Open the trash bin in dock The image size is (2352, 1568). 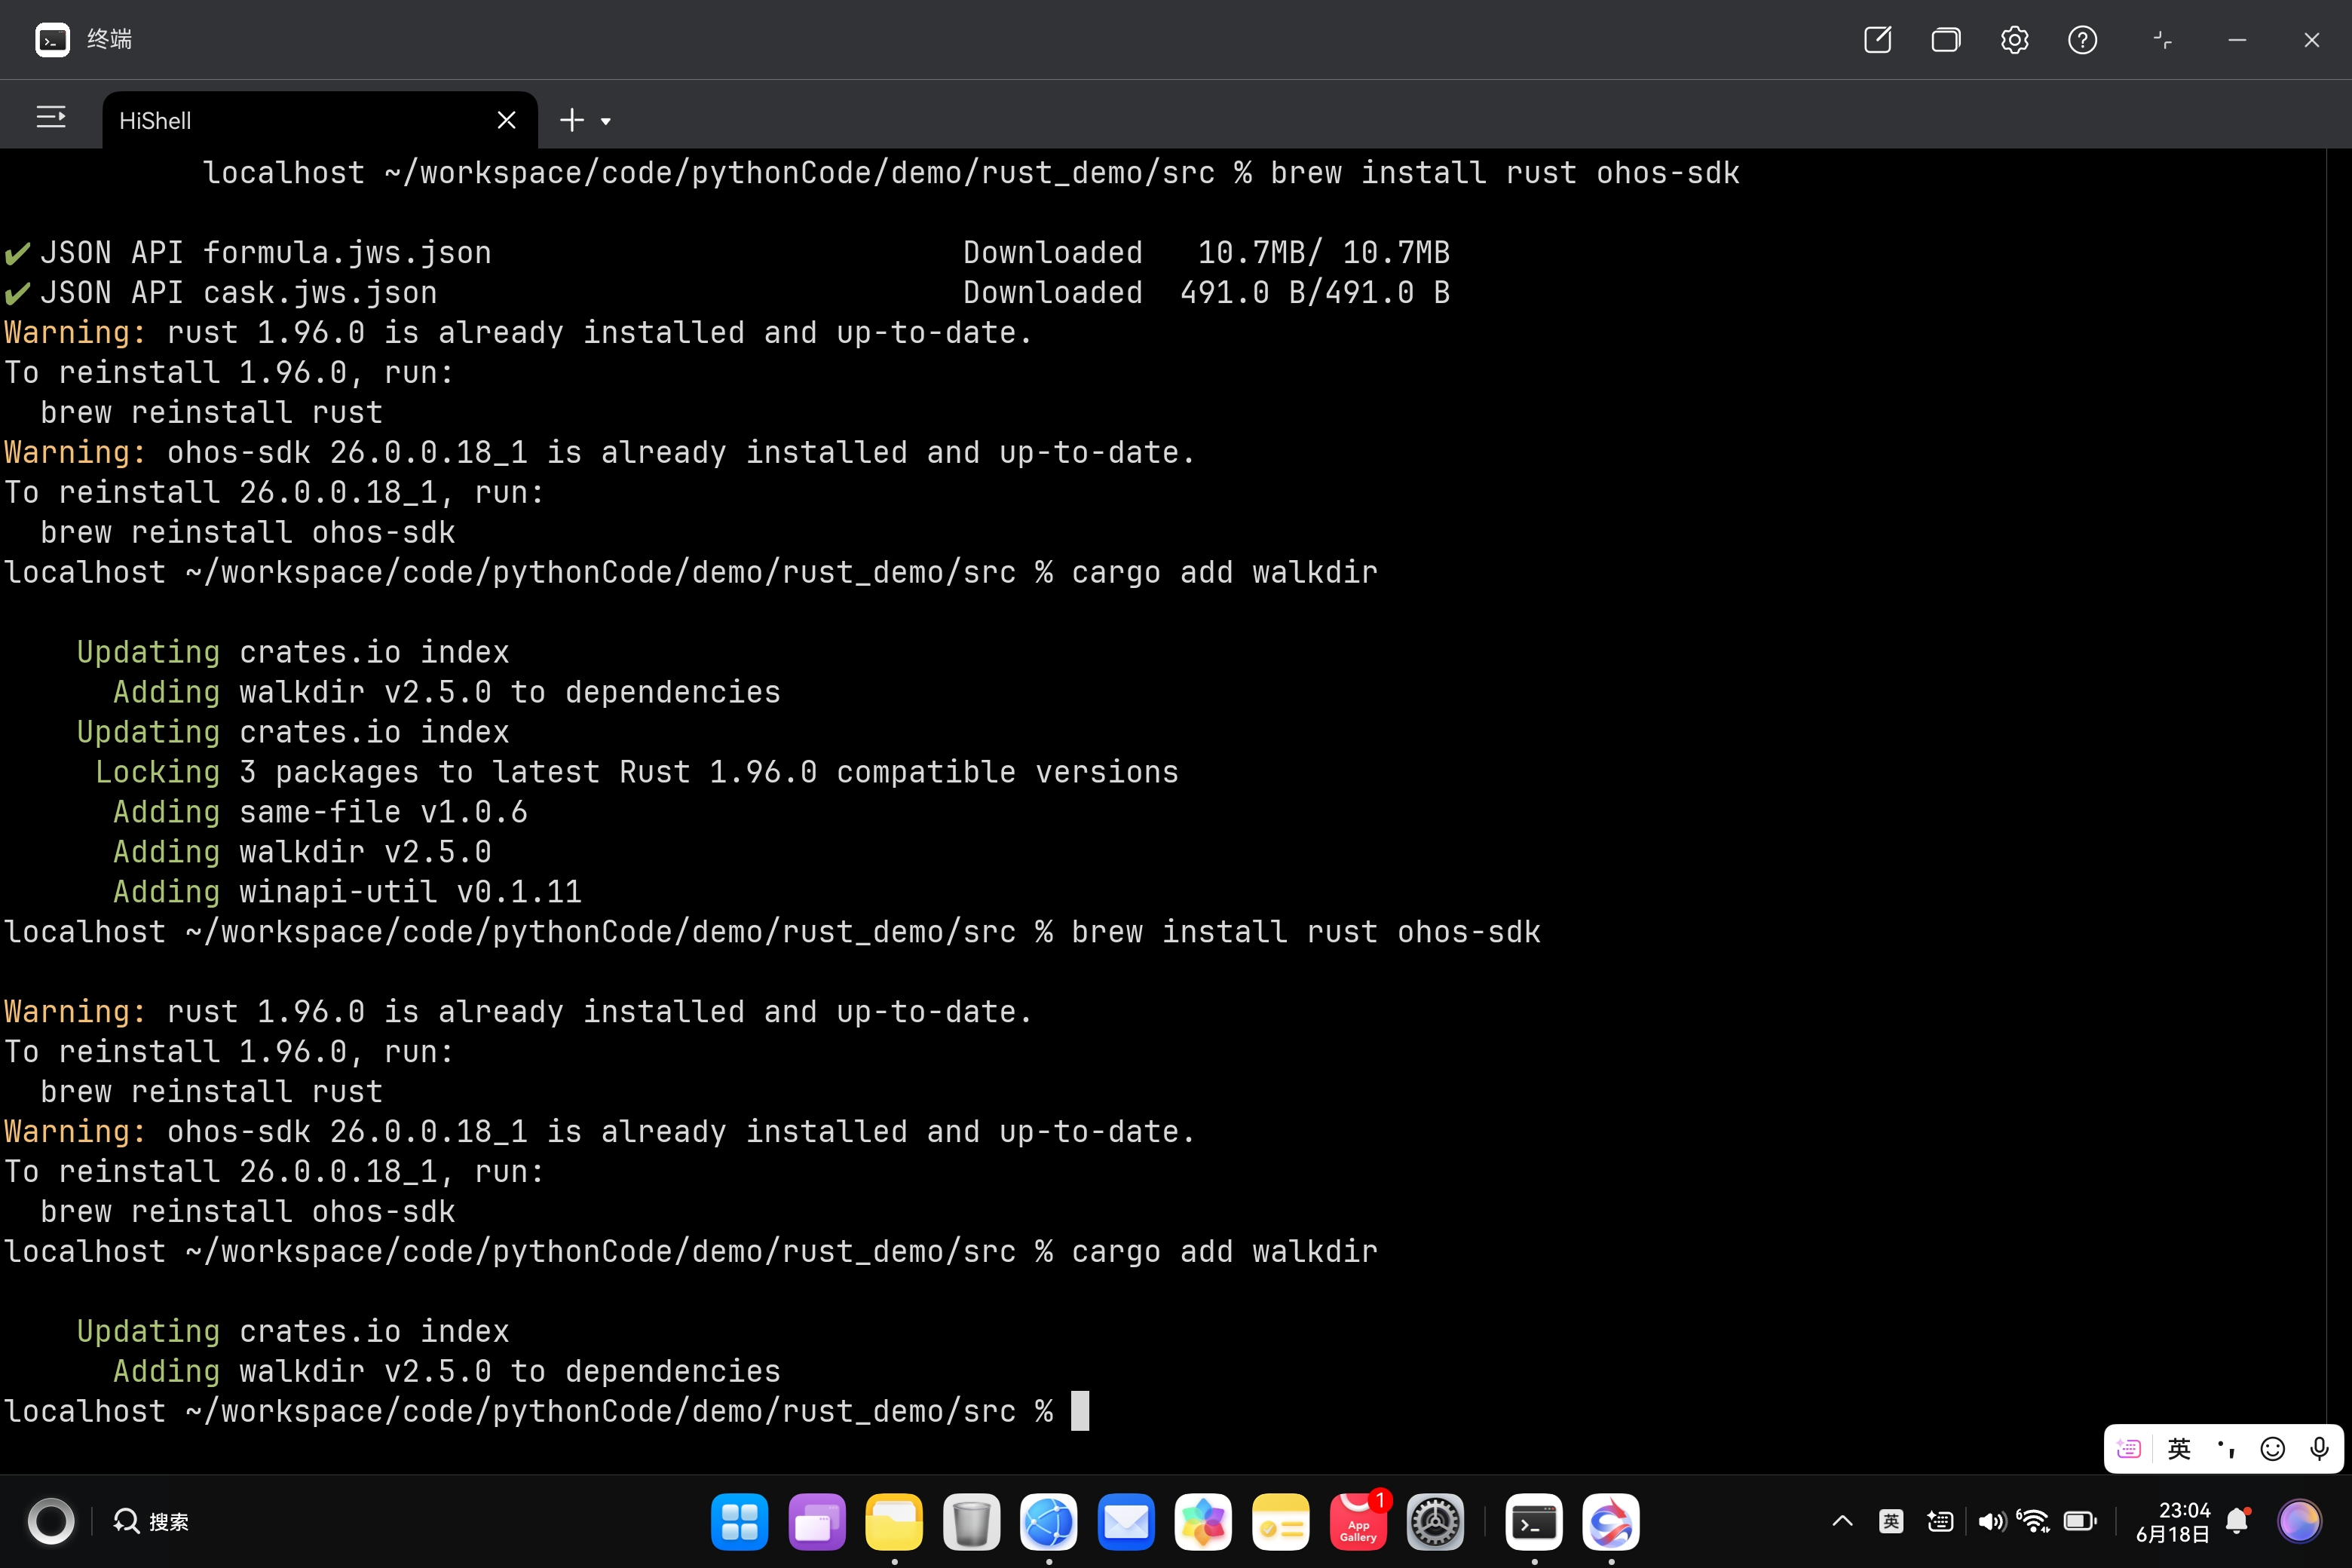click(x=971, y=1522)
